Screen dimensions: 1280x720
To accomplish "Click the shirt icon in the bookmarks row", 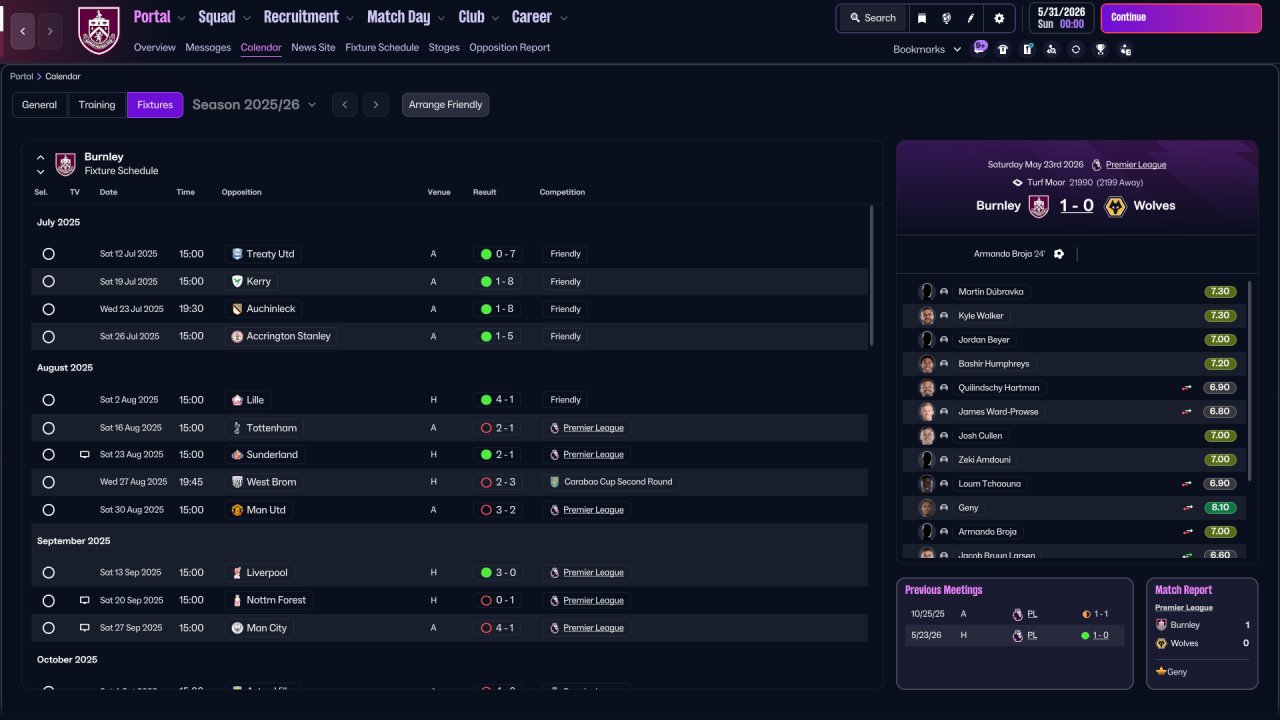I will [1003, 49].
